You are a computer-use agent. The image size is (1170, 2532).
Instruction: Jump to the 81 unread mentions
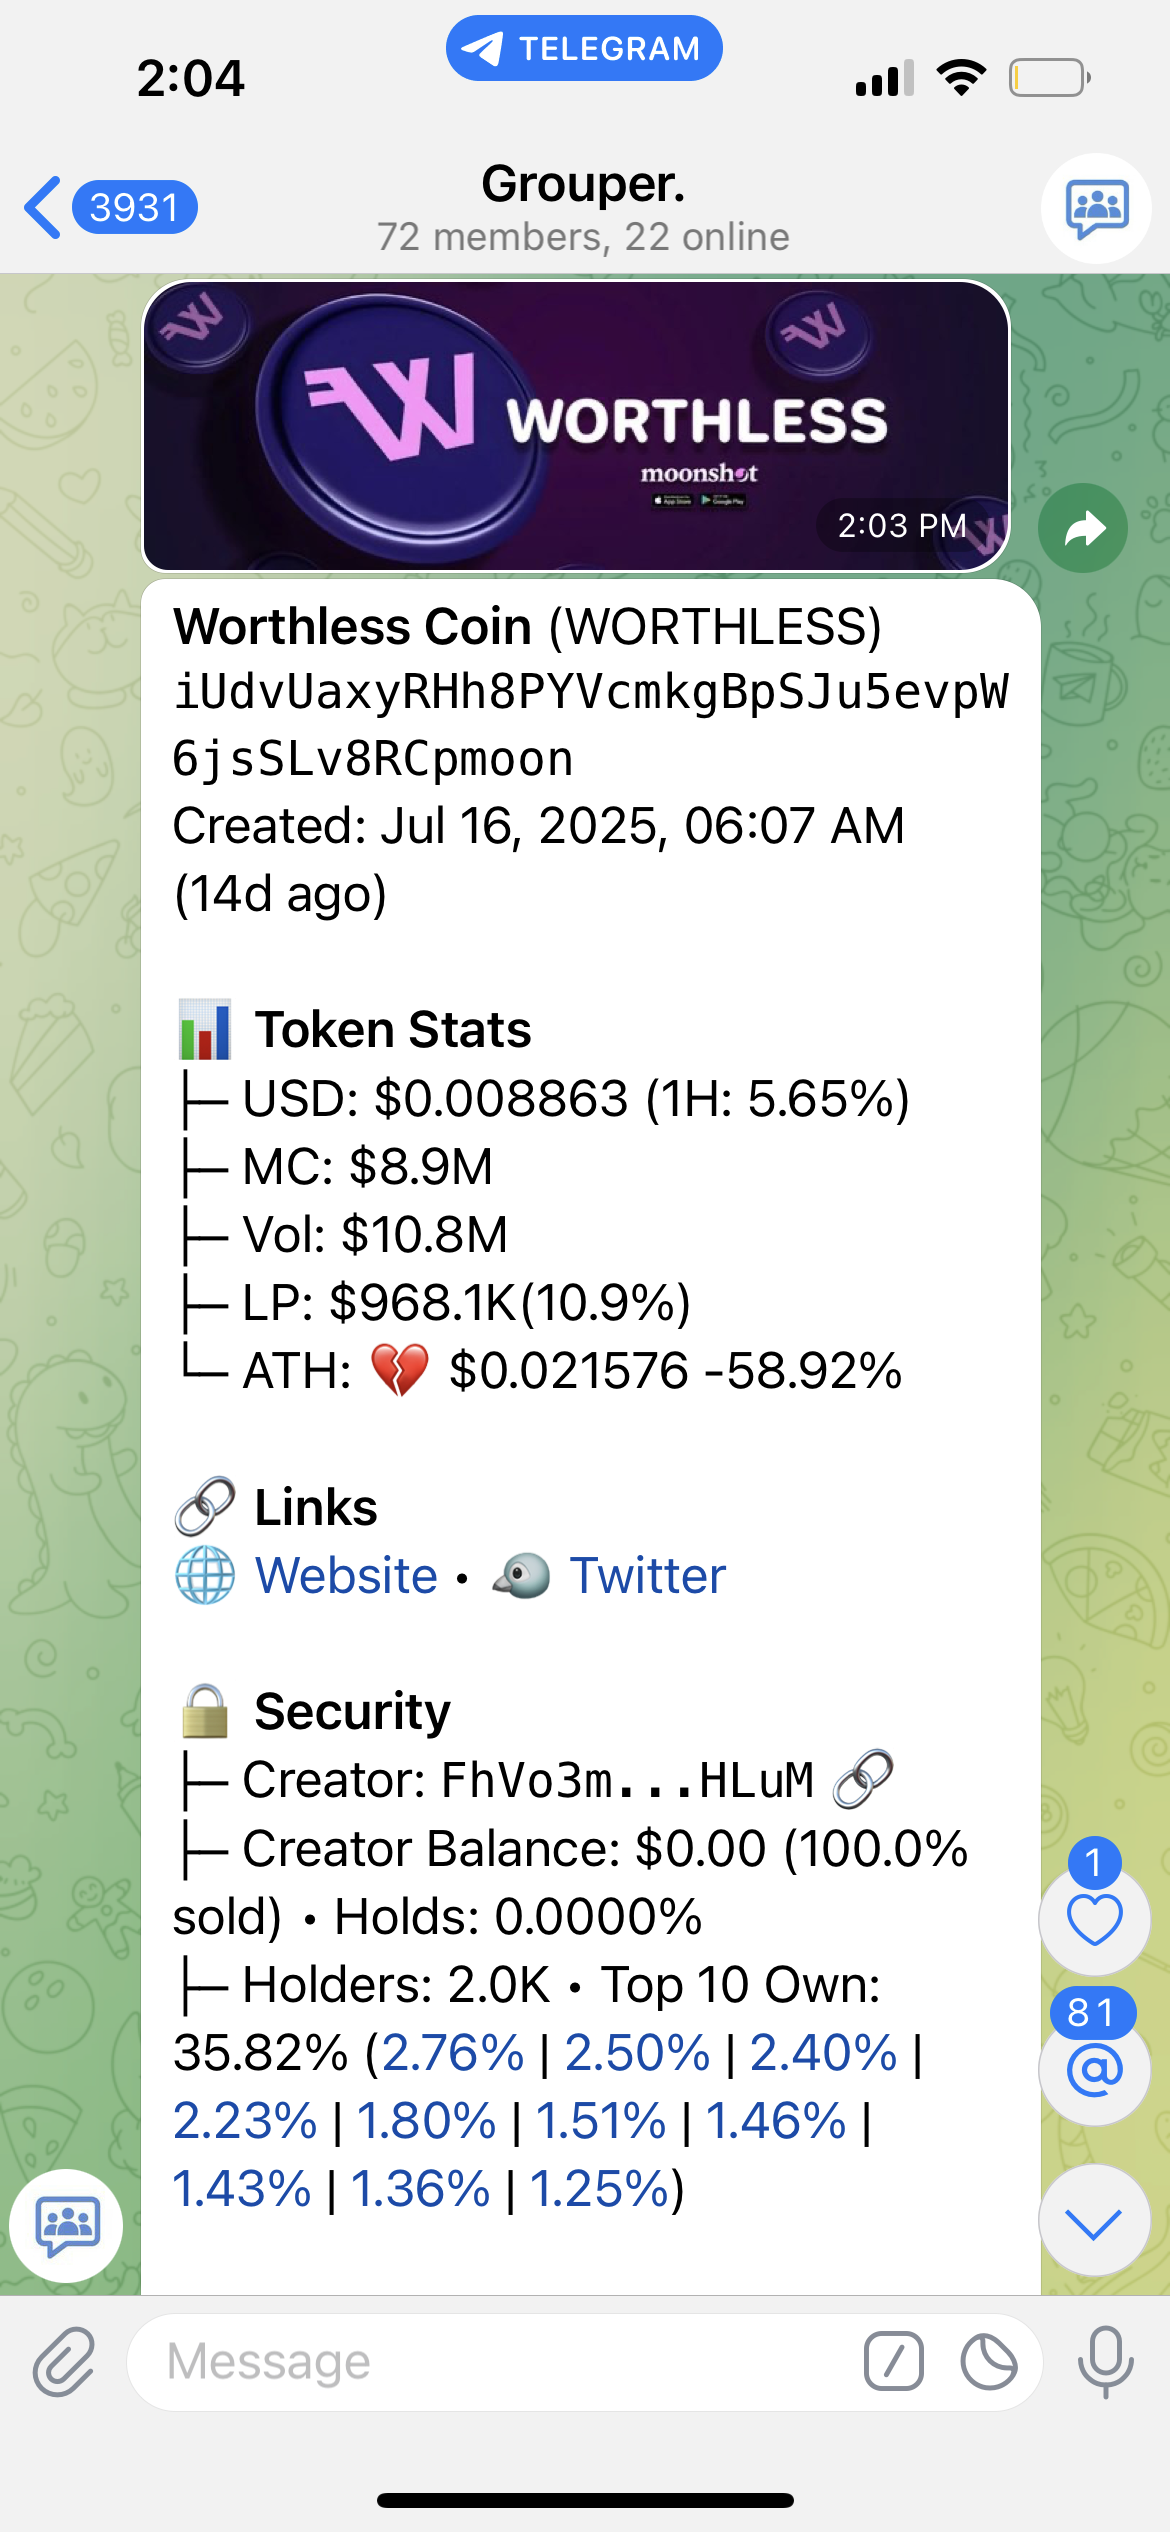coord(1094,2068)
